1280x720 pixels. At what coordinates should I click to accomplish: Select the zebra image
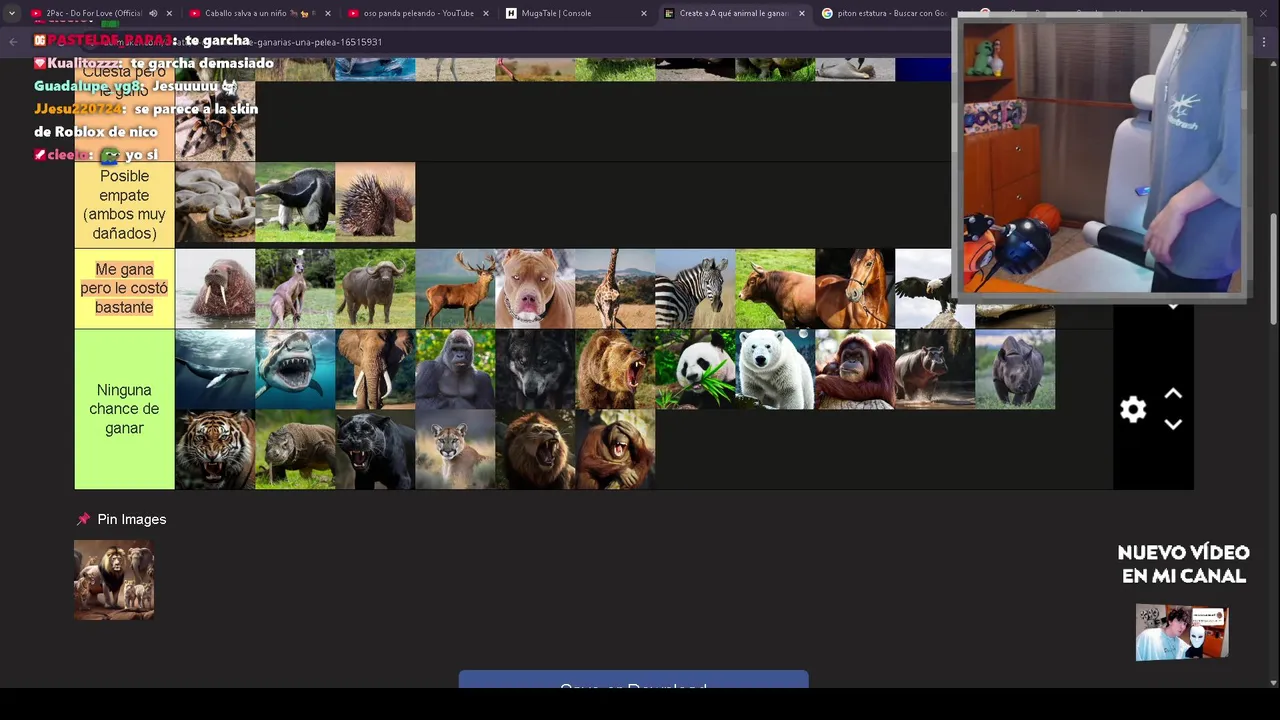[695, 288]
